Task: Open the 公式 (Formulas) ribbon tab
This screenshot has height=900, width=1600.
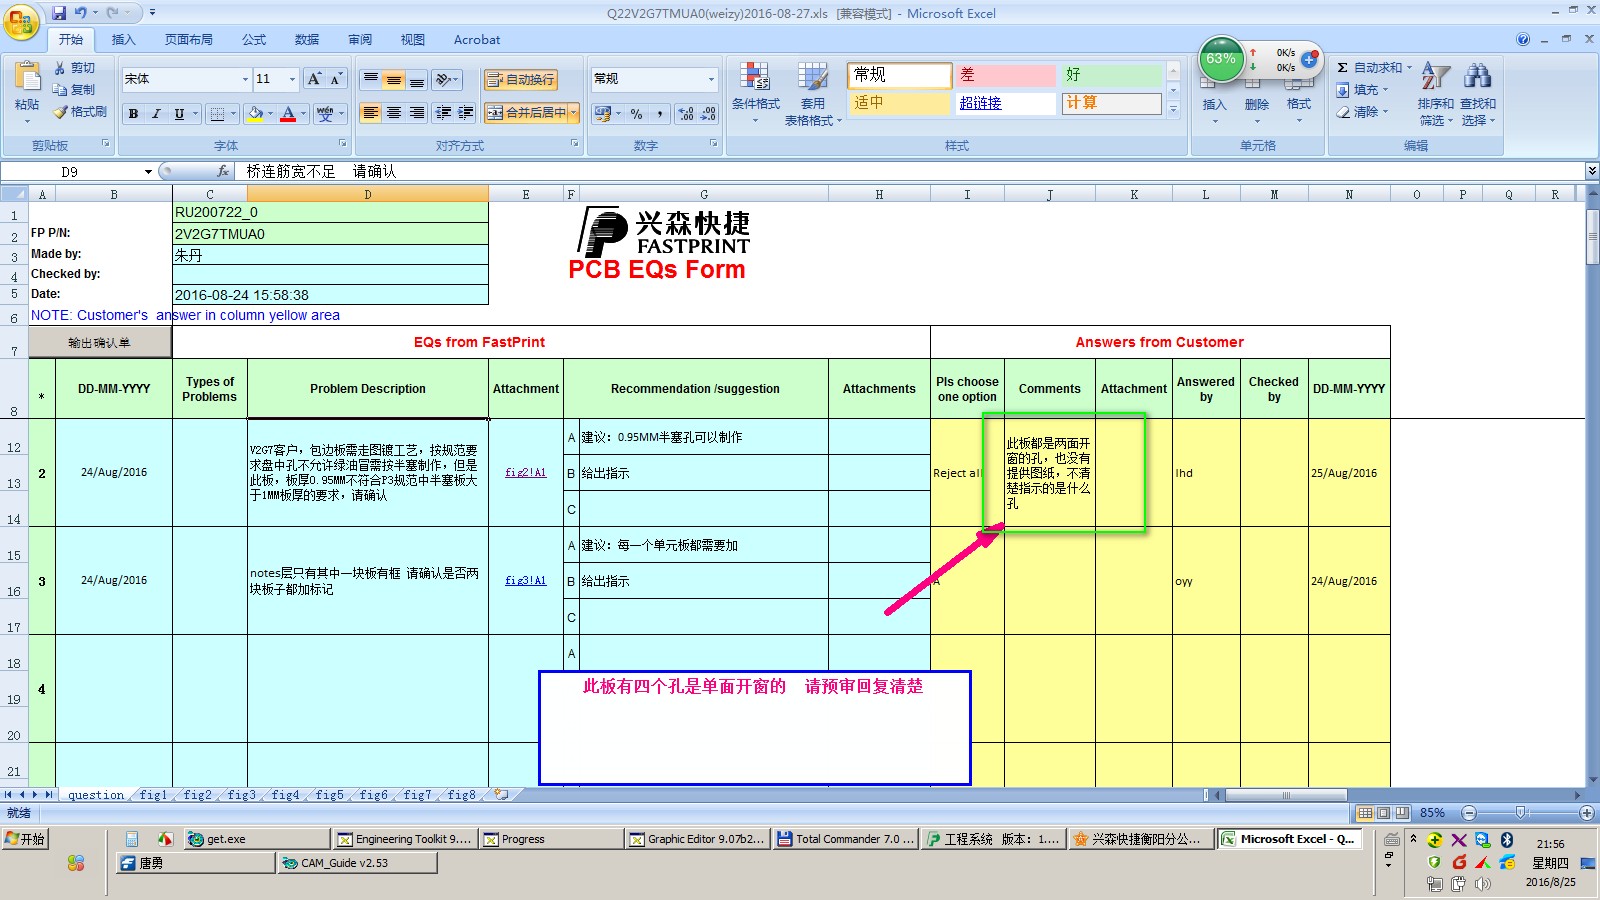Action: [x=254, y=40]
